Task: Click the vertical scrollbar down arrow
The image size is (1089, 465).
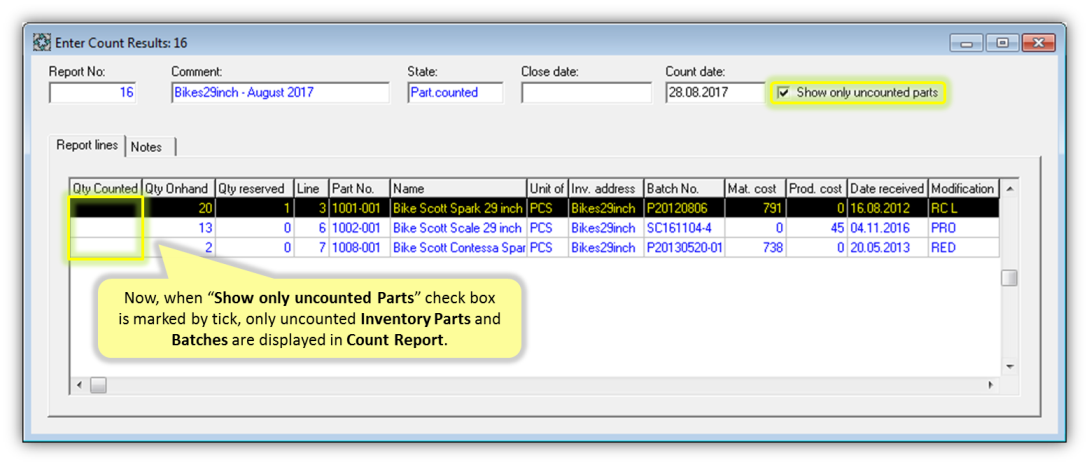Action: tap(1009, 366)
